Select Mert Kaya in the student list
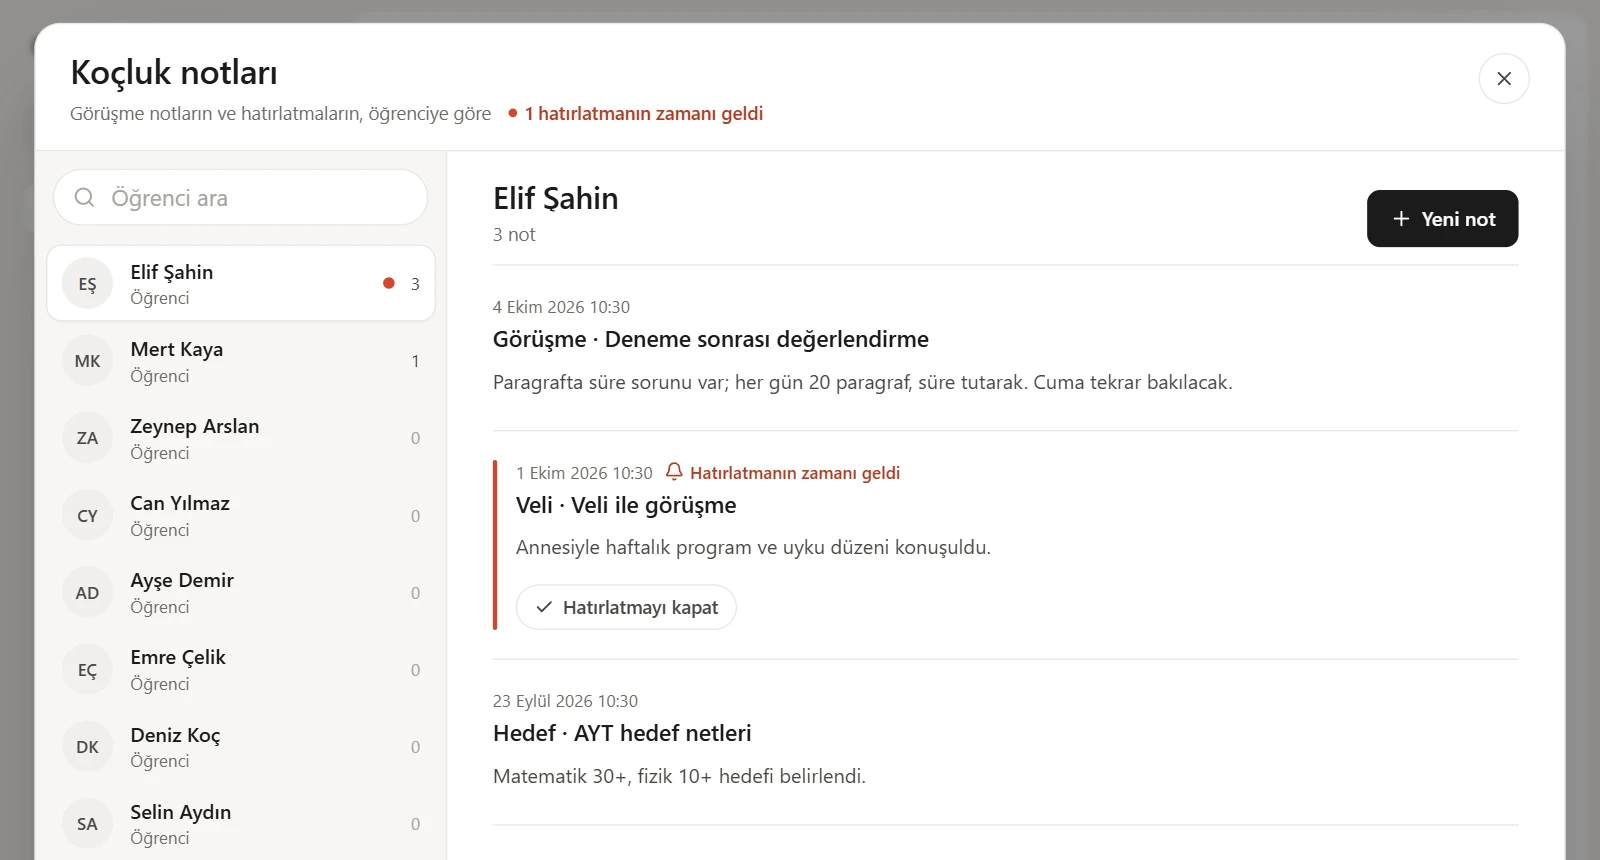This screenshot has height=860, width=1600. click(x=241, y=361)
